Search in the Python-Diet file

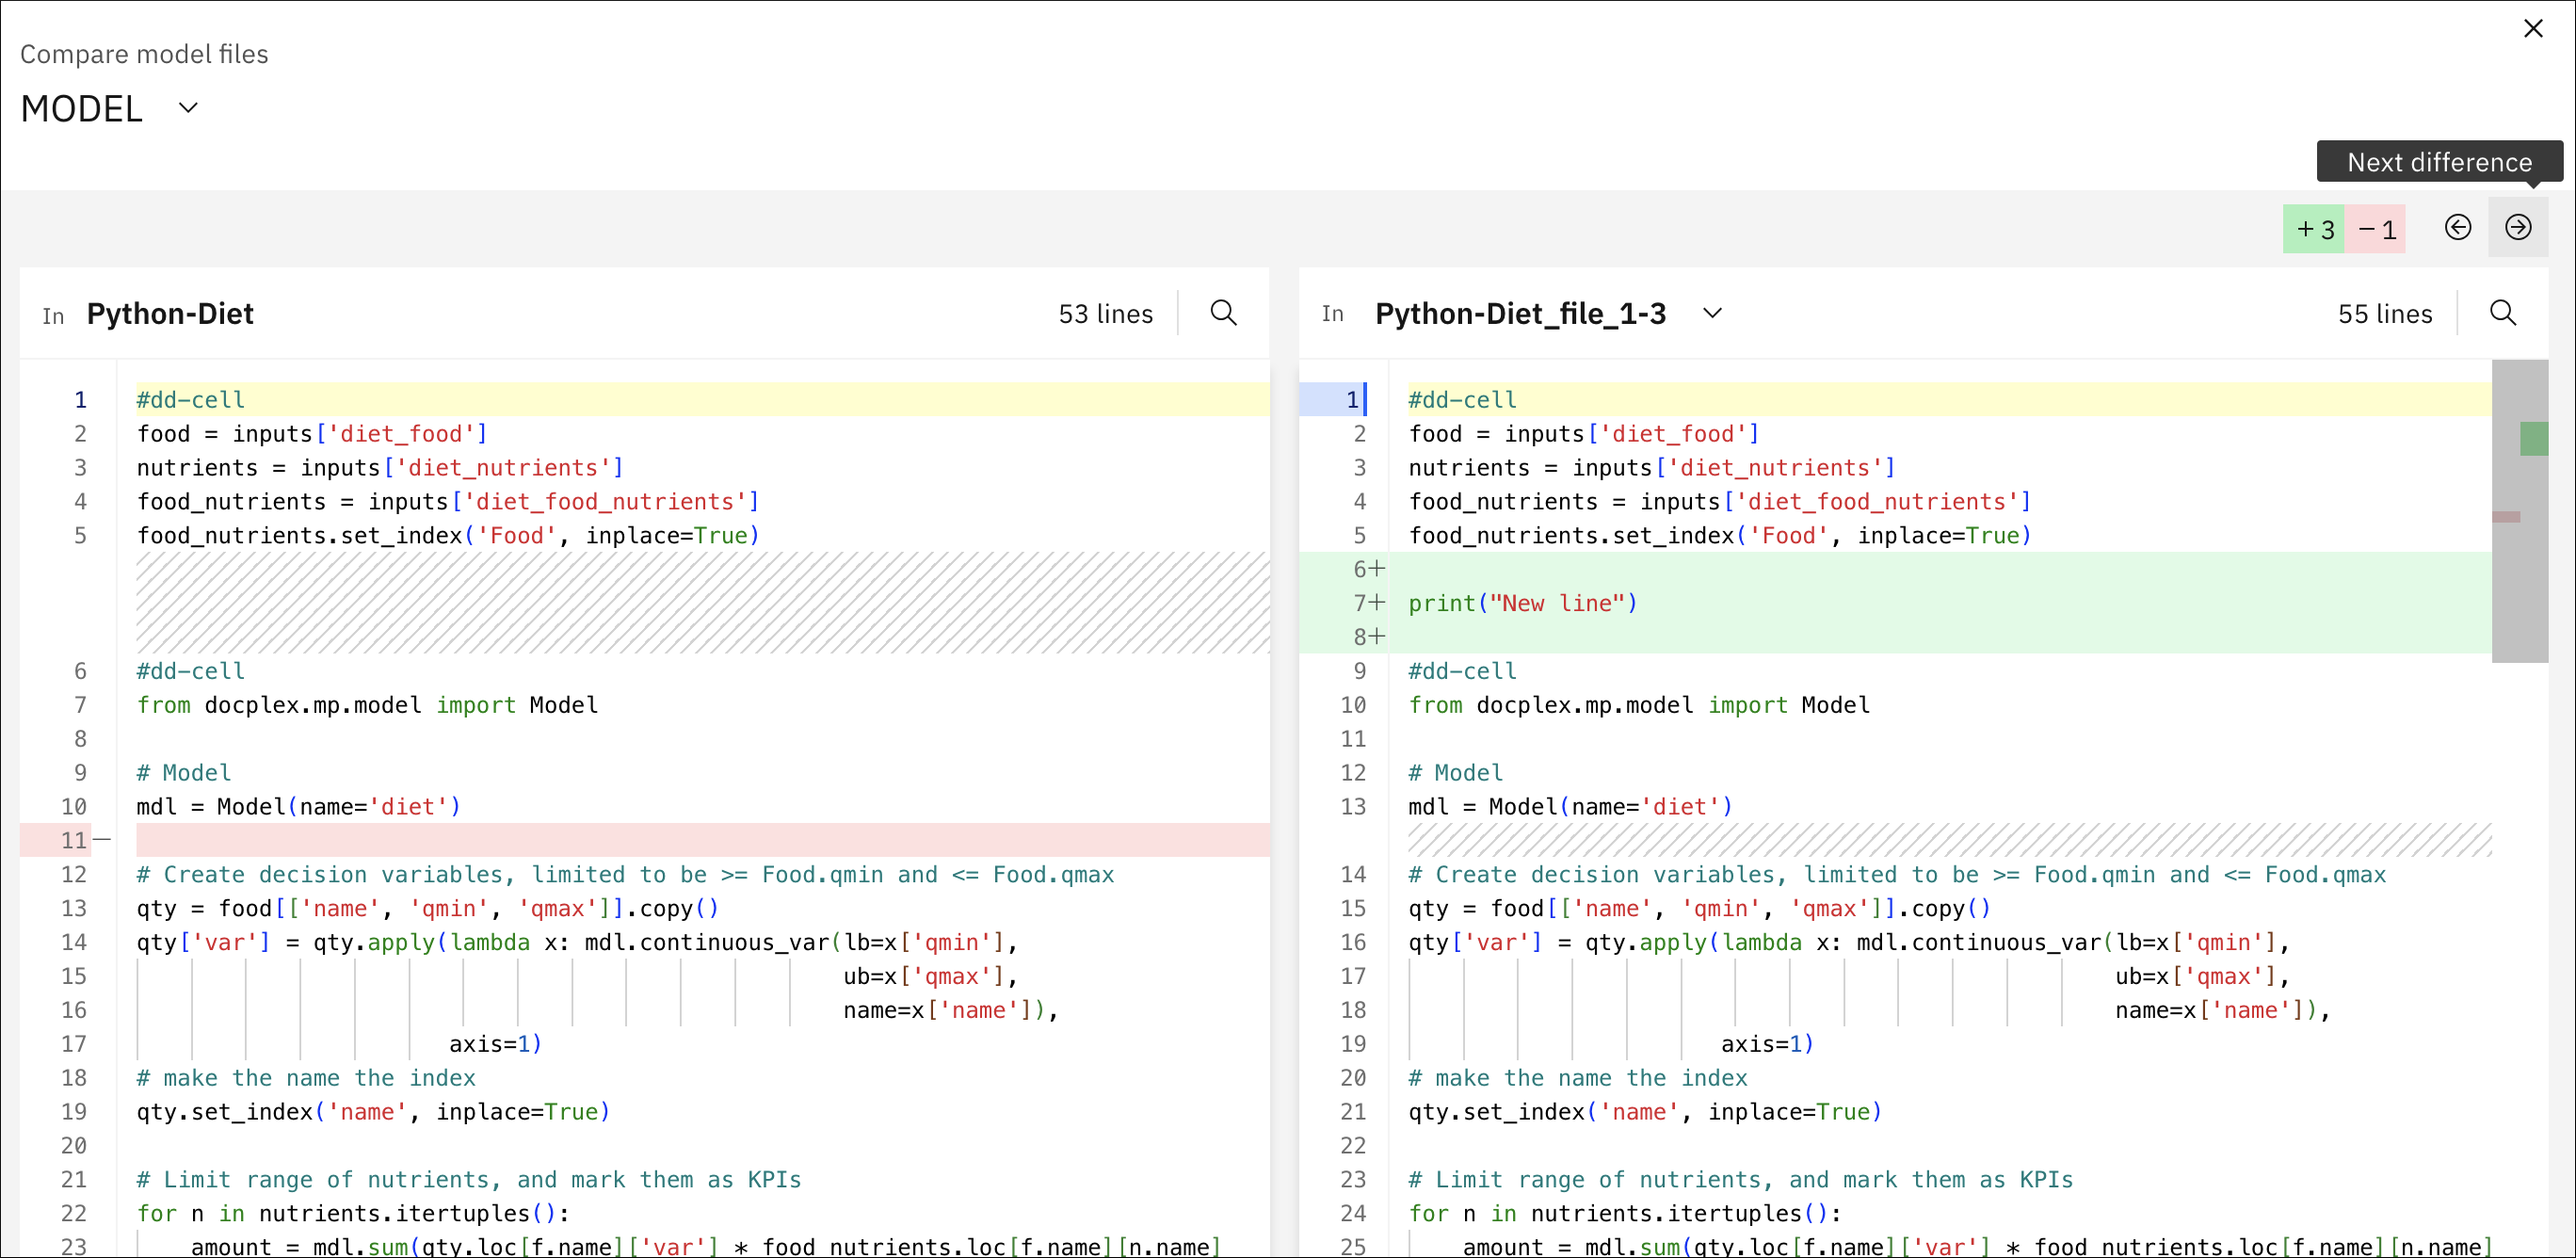pyautogui.click(x=1223, y=313)
